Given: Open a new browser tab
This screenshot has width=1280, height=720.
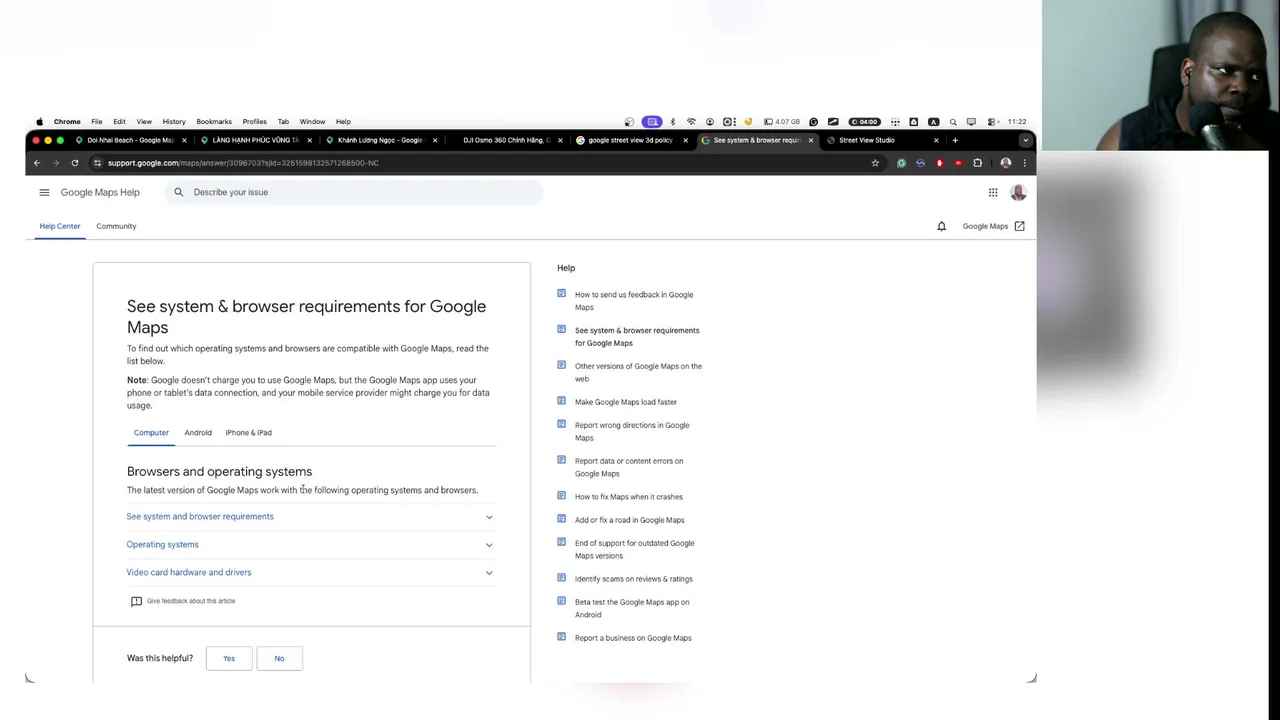Looking at the screenshot, I should (x=955, y=140).
